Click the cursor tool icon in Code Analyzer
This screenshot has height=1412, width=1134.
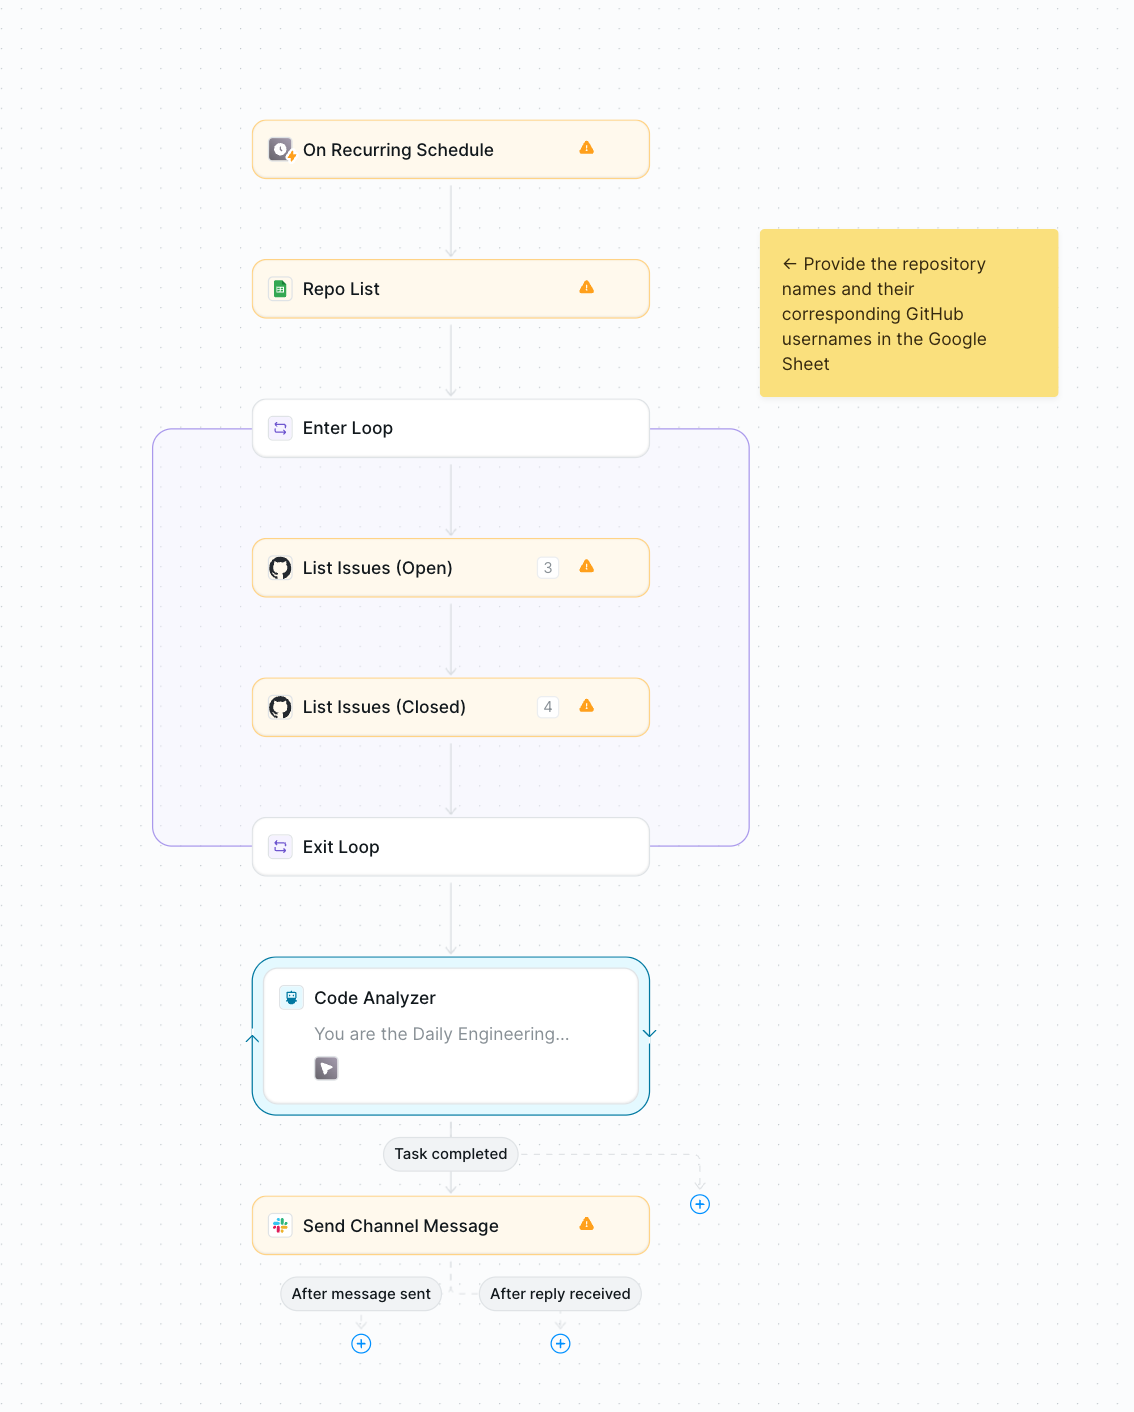coord(326,1068)
